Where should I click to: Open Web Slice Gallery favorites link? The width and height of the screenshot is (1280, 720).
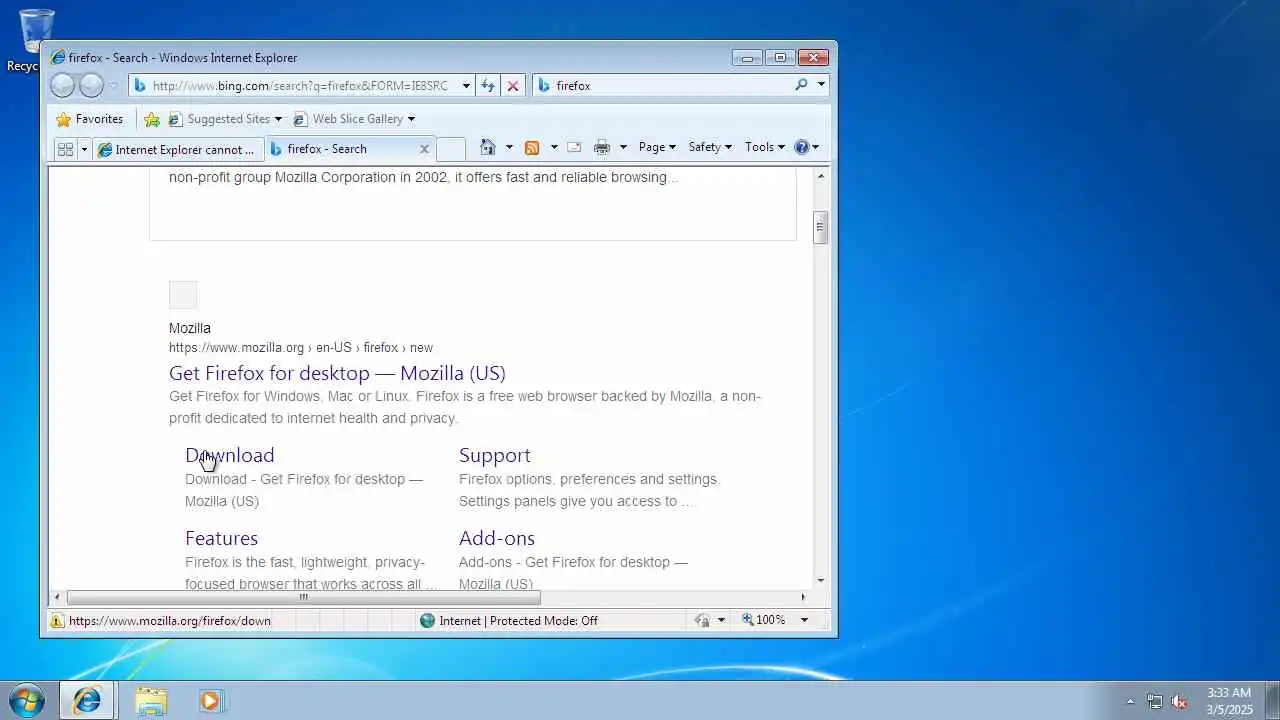tap(354, 119)
